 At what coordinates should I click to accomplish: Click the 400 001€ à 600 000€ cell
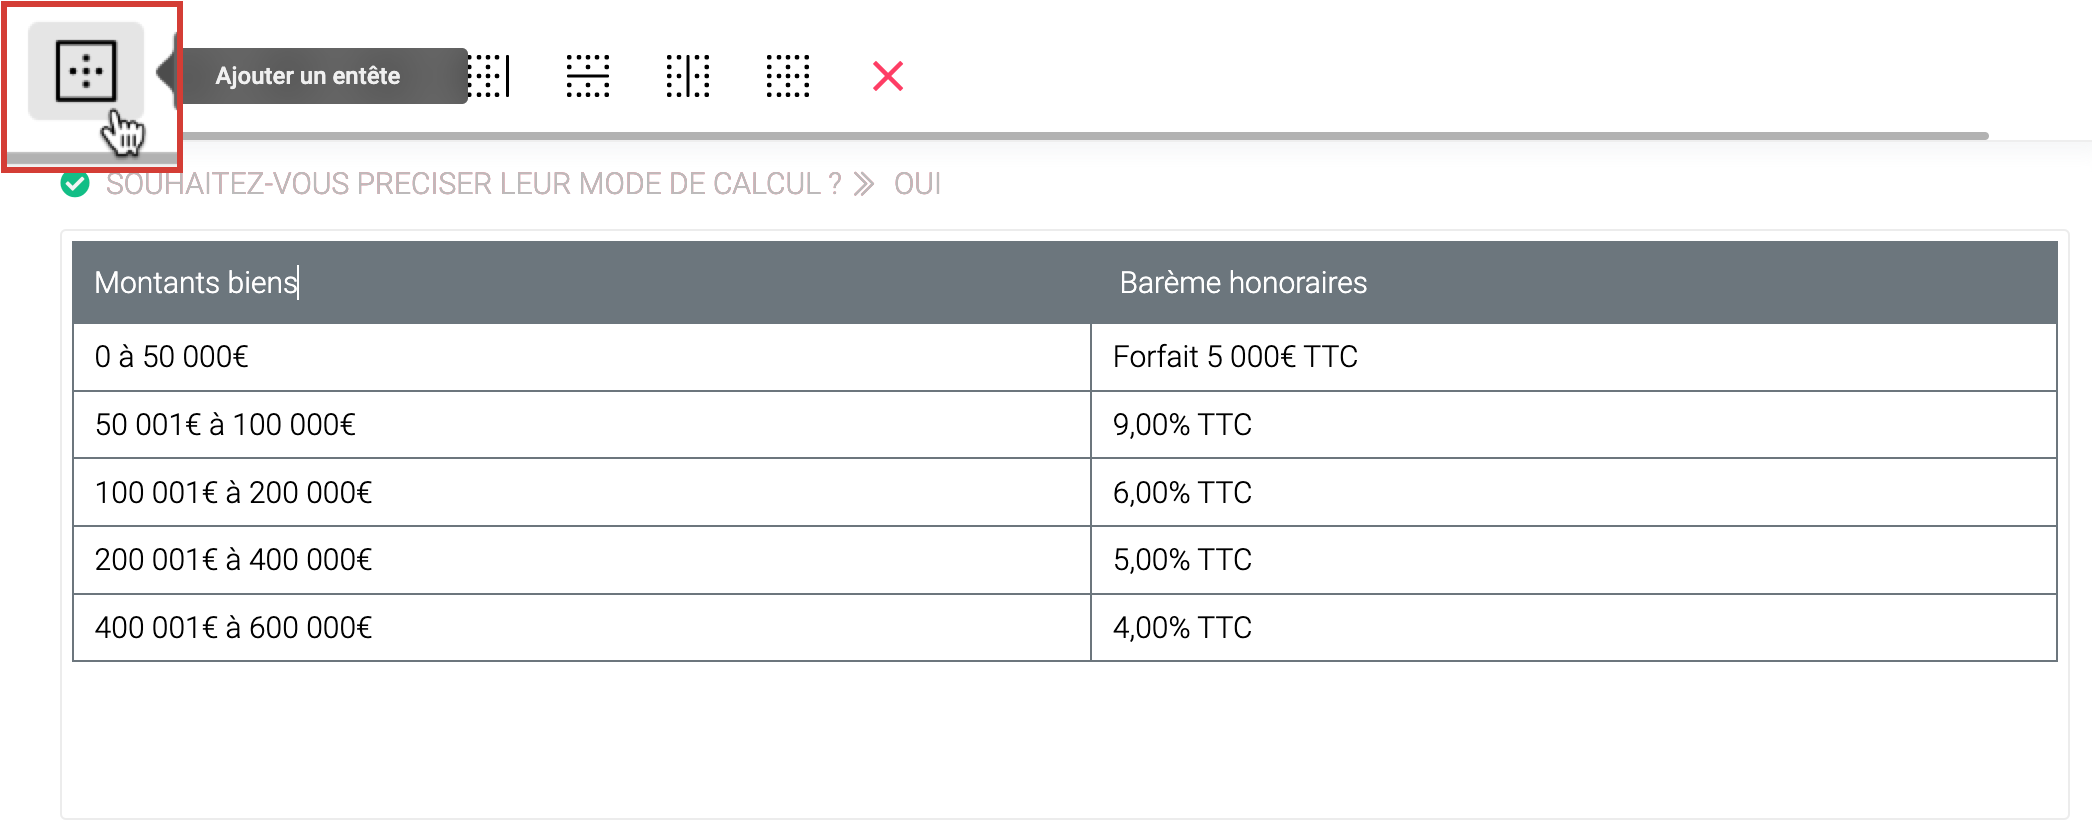tap(233, 628)
